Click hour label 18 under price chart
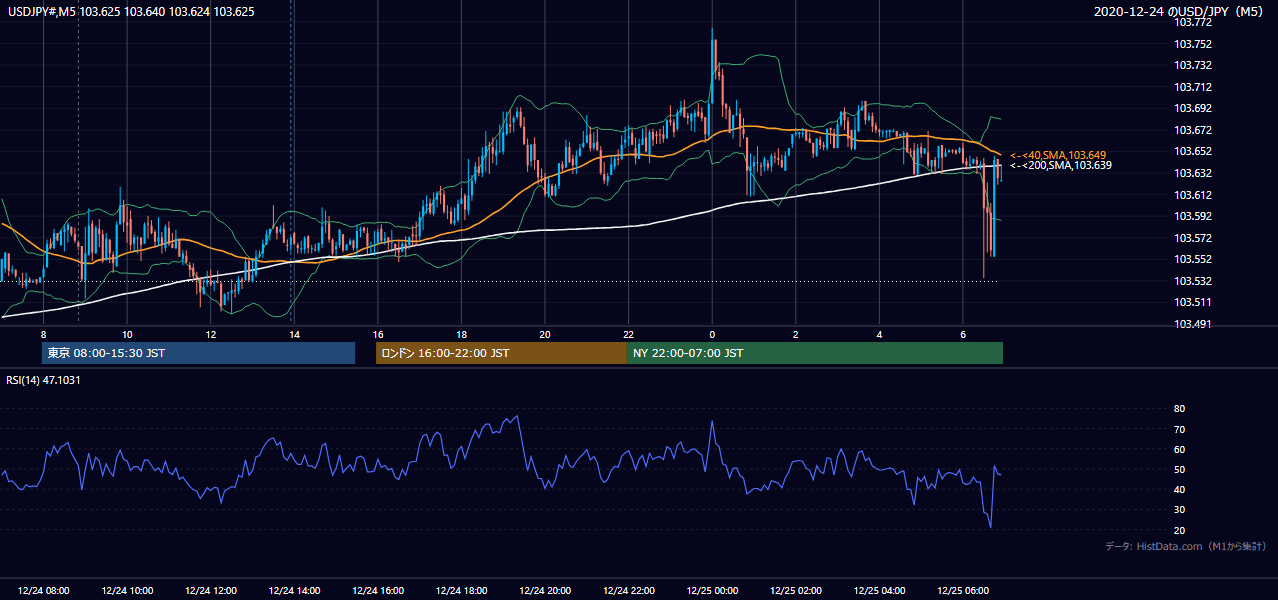 [461, 334]
